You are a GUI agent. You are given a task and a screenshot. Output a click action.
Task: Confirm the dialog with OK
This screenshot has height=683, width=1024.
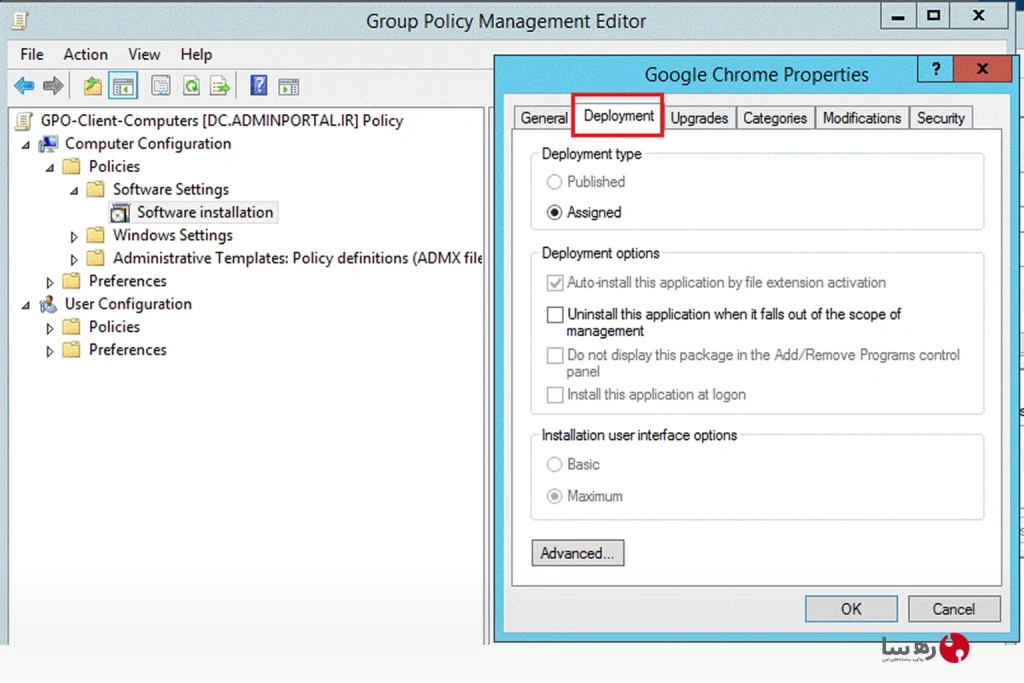click(851, 609)
